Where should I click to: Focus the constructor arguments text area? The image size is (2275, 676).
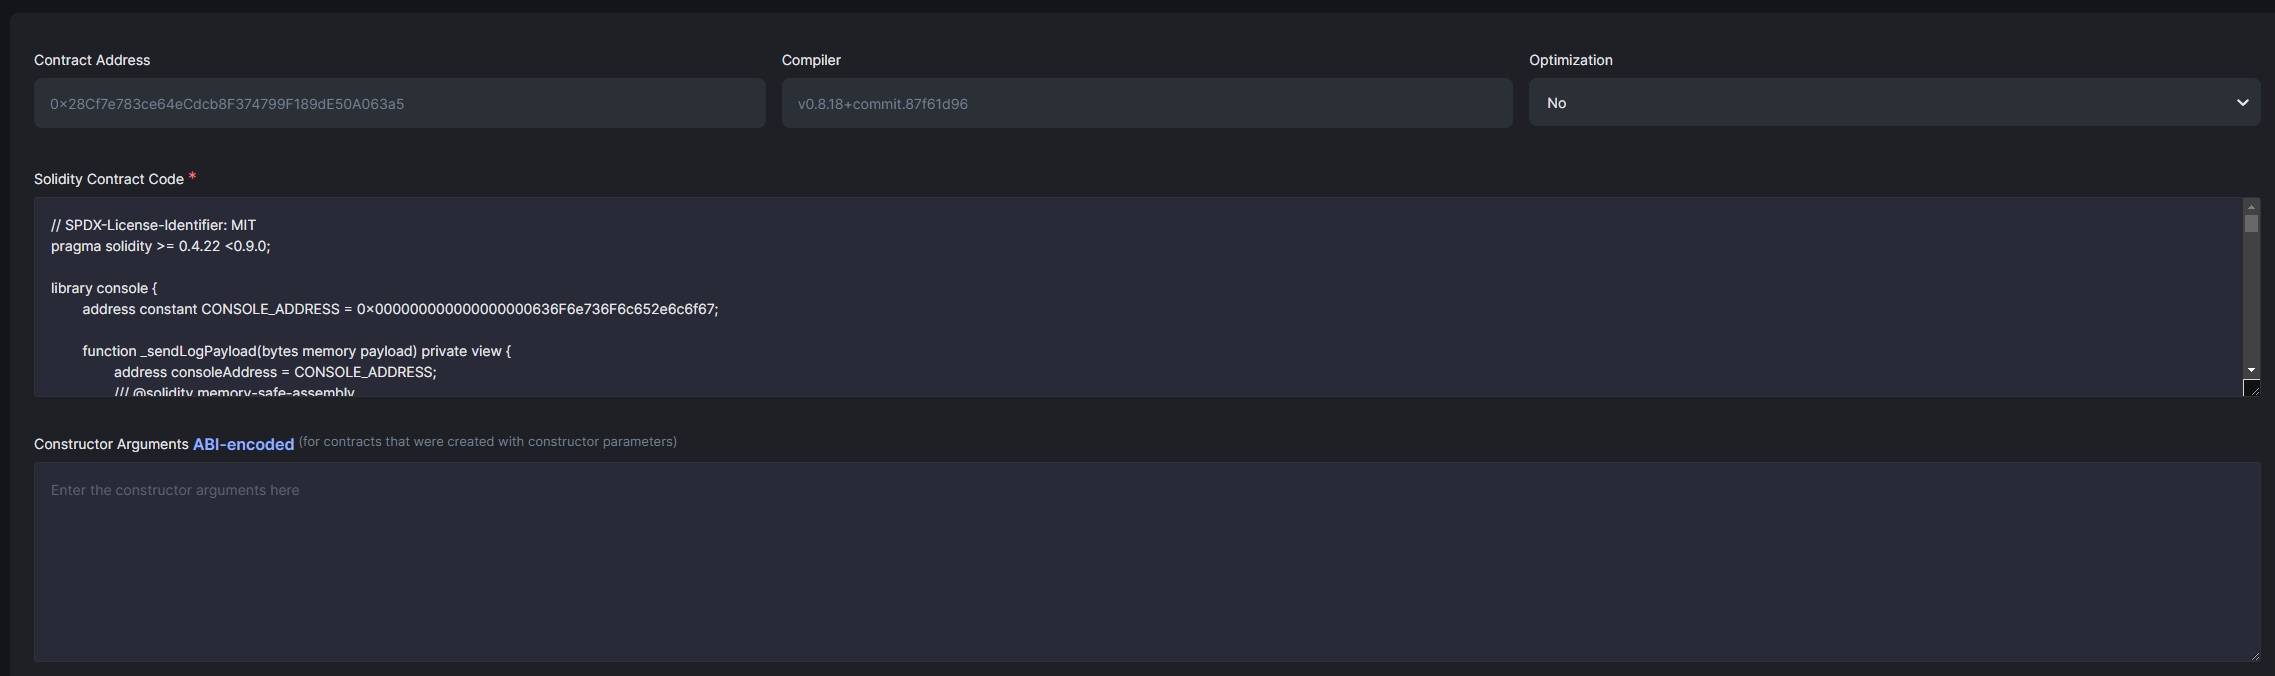click(1146, 561)
